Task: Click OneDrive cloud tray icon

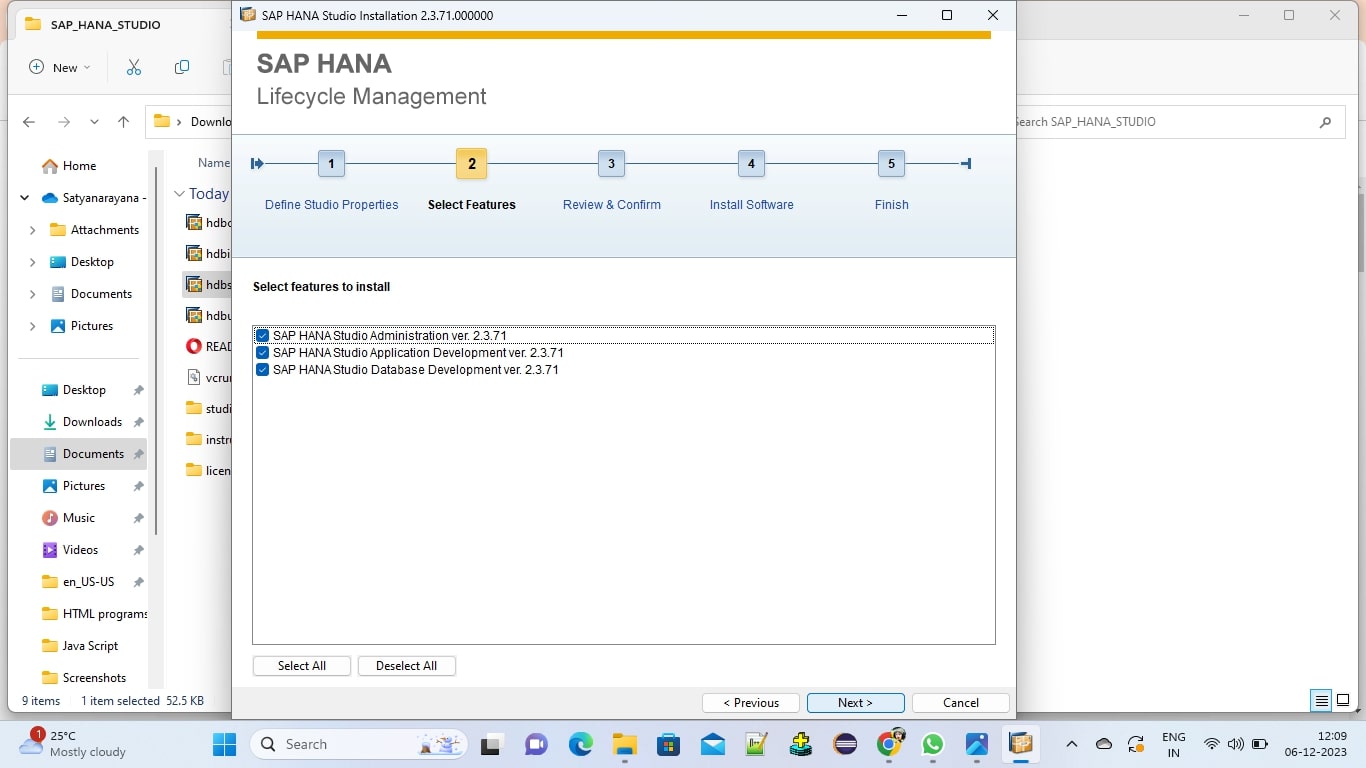Action: point(1104,744)
